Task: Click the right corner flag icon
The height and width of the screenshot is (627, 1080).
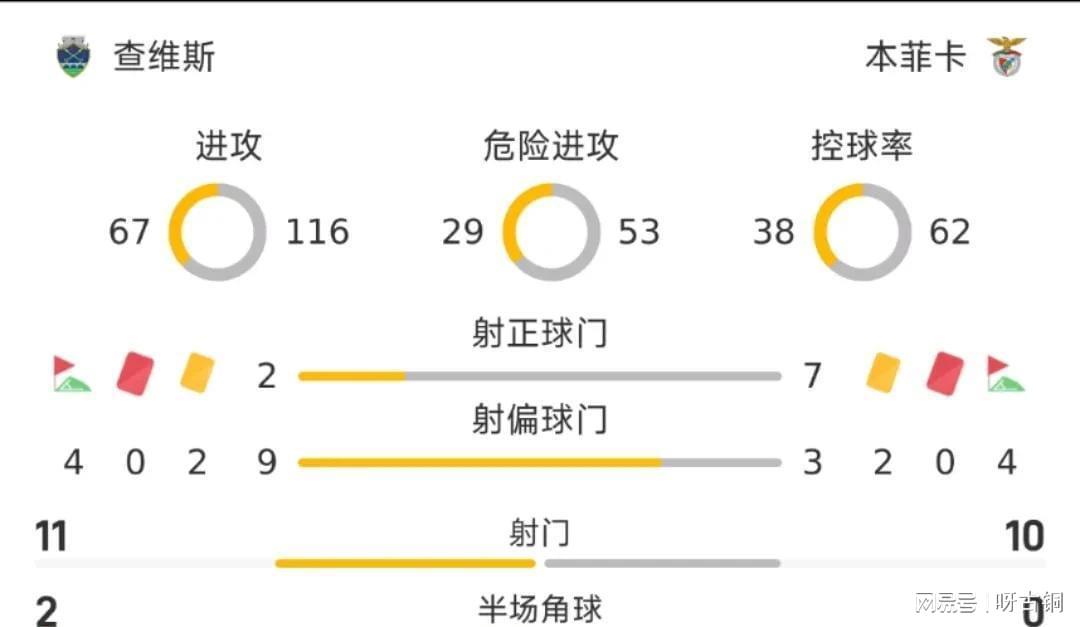Action: 1006,374
